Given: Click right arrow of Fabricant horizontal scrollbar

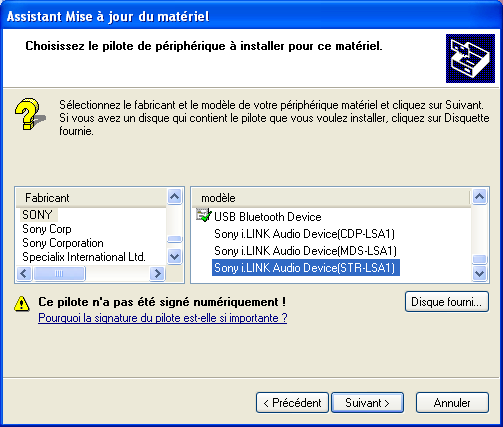Looking at the screenshot, I should click(157, 274).
